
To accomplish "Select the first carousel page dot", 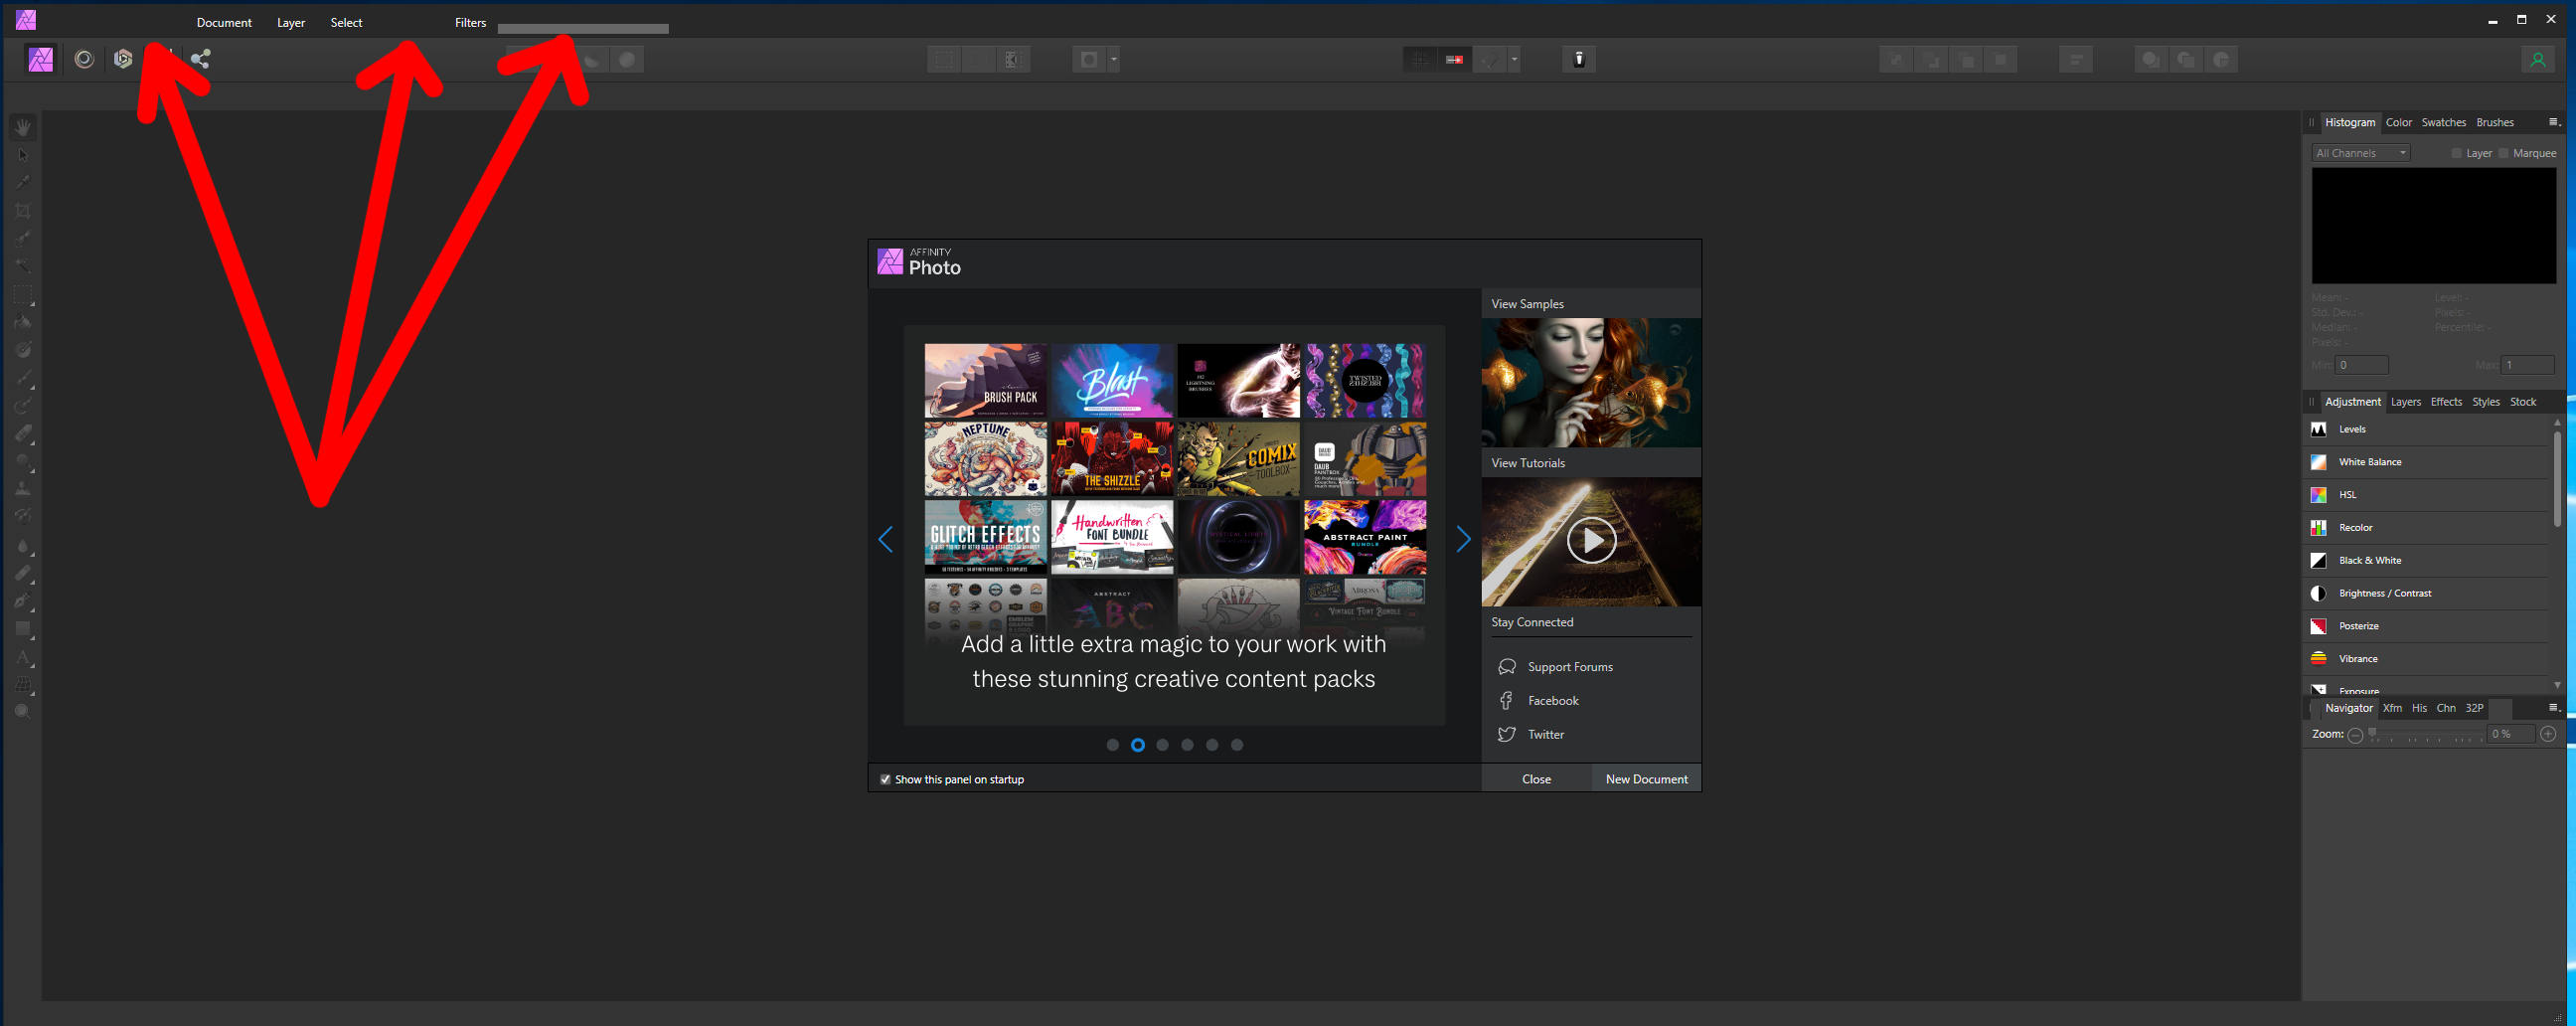I will pyautogui.click(x=1113, y=745).
